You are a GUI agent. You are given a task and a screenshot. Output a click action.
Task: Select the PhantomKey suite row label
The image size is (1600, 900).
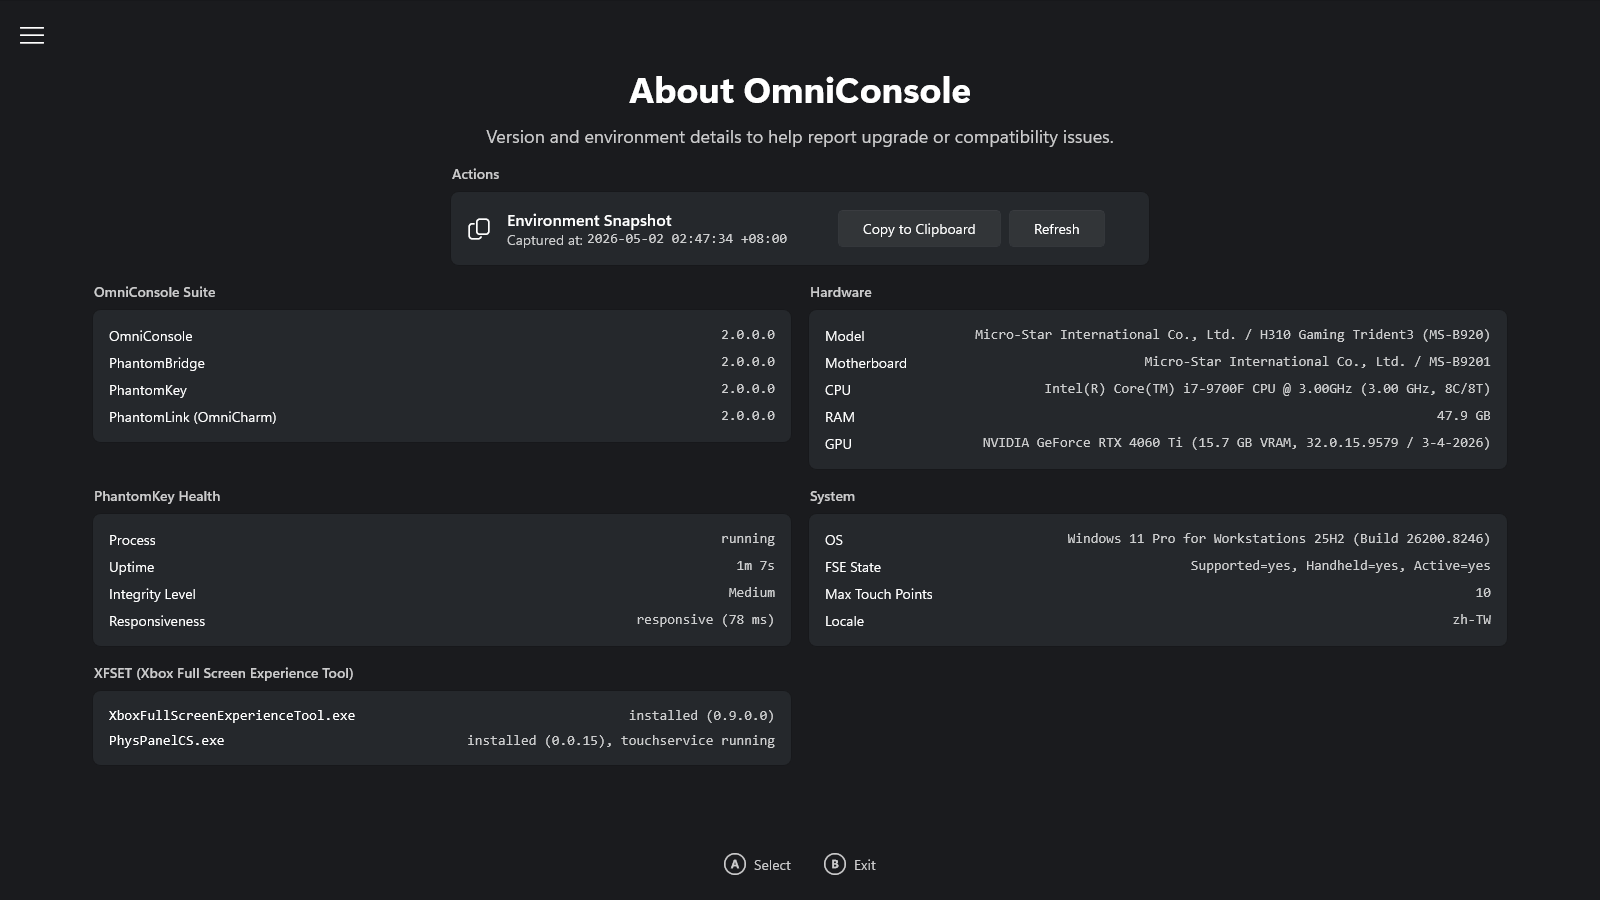pyautogui.click(x=148, y=390)
